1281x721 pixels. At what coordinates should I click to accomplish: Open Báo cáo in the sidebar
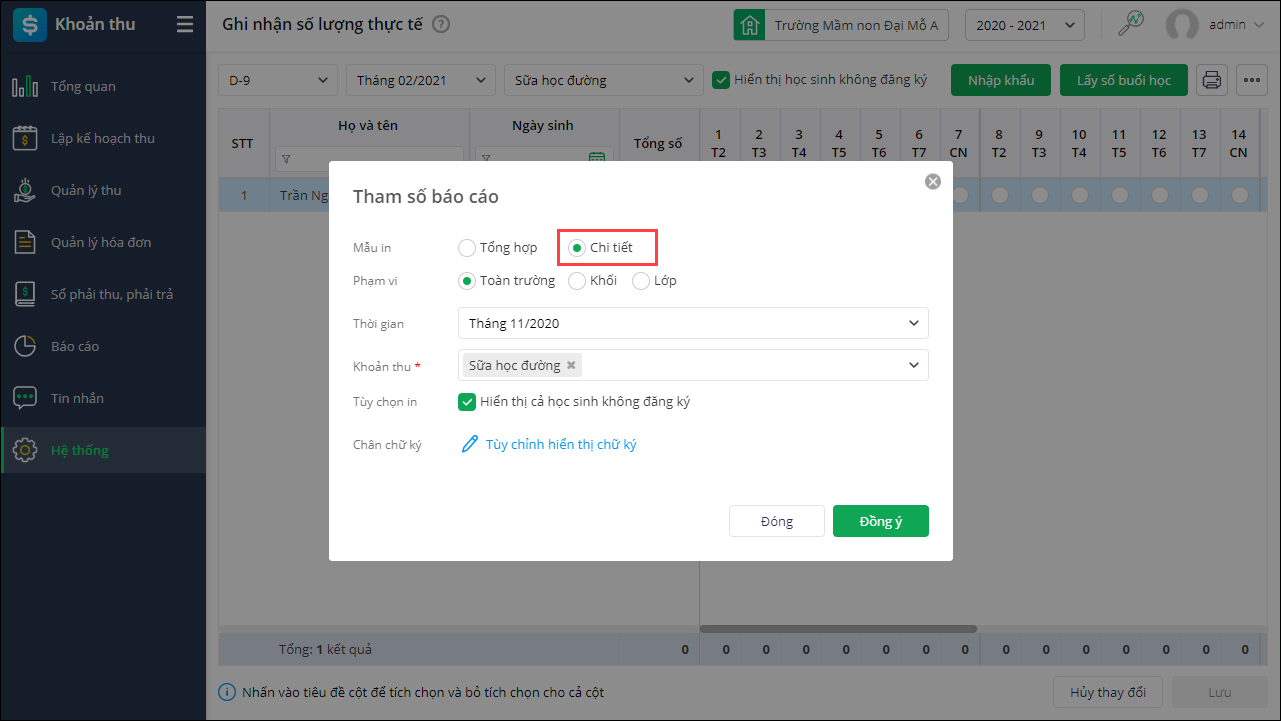point(75,346)
